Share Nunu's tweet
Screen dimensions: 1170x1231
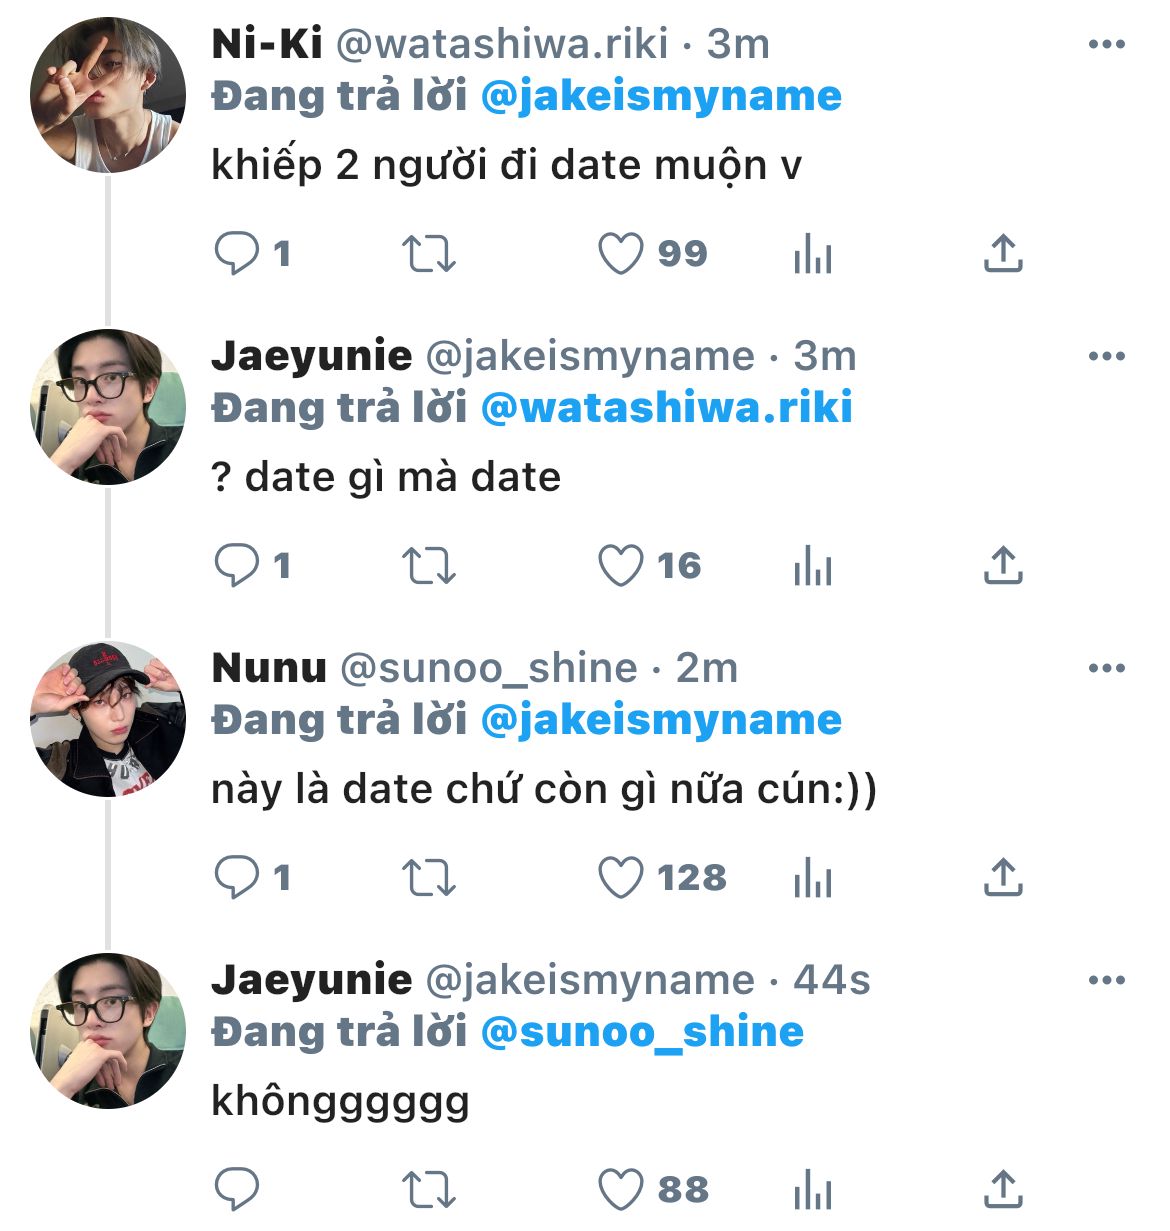pyautogui.click(x=1003, y=878)
